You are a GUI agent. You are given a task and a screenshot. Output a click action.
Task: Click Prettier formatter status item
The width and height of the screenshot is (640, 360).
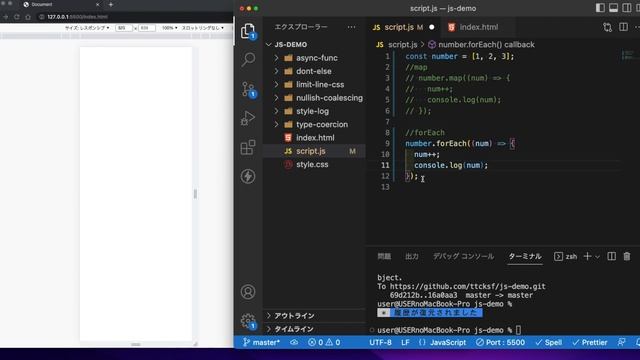pos(590,342)
